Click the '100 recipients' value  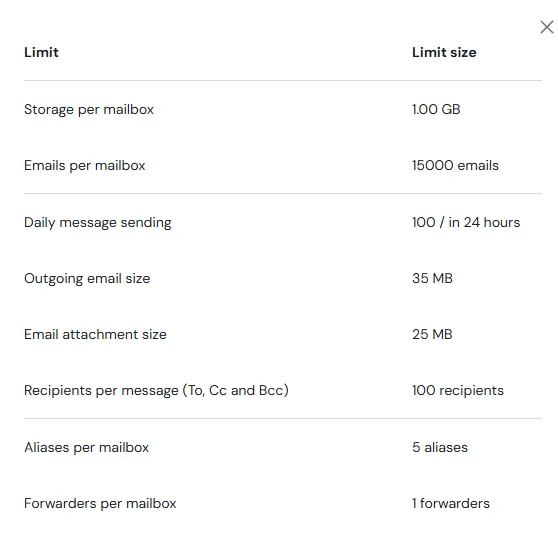458,391
